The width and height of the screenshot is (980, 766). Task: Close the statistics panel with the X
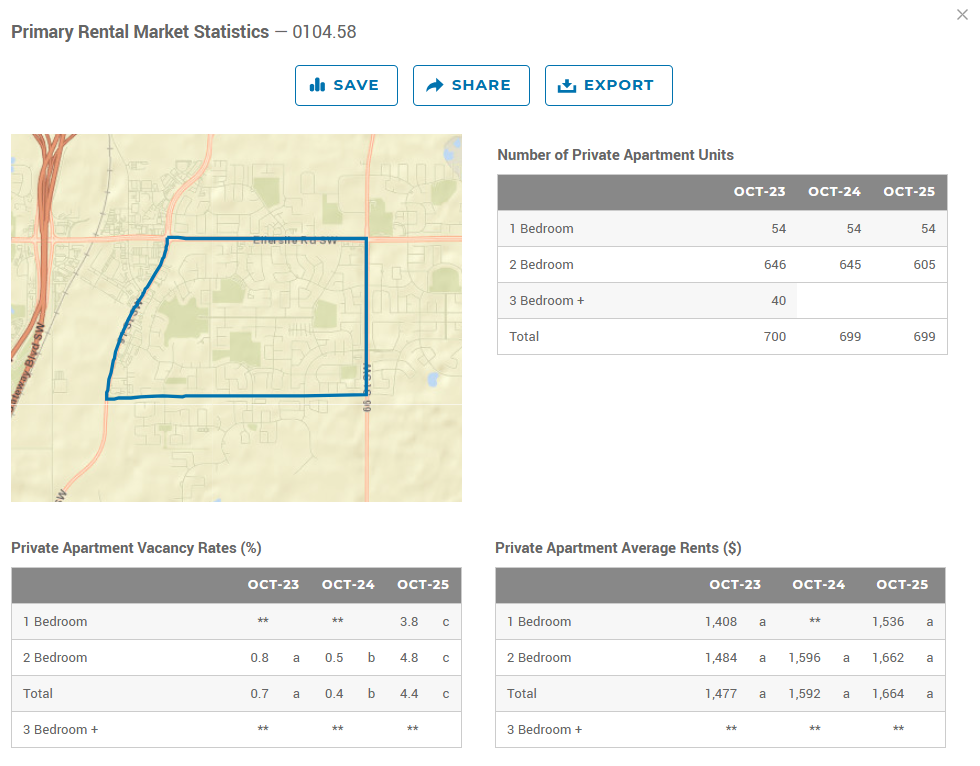click(962, 14)
